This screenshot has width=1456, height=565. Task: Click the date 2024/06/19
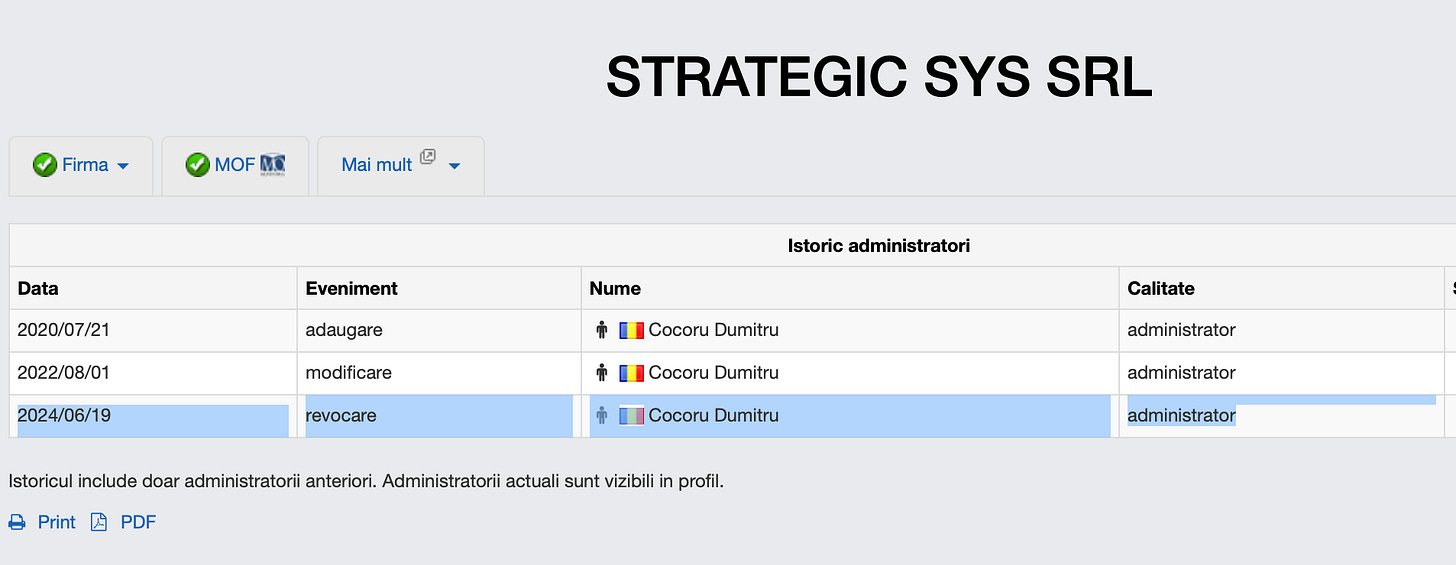coord(64,416)
